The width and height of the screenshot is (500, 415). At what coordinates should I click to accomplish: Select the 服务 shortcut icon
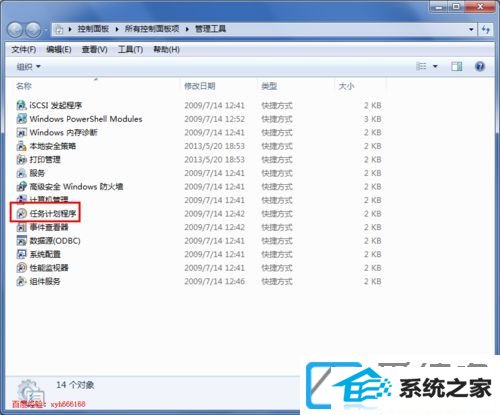tap(21, 173)
